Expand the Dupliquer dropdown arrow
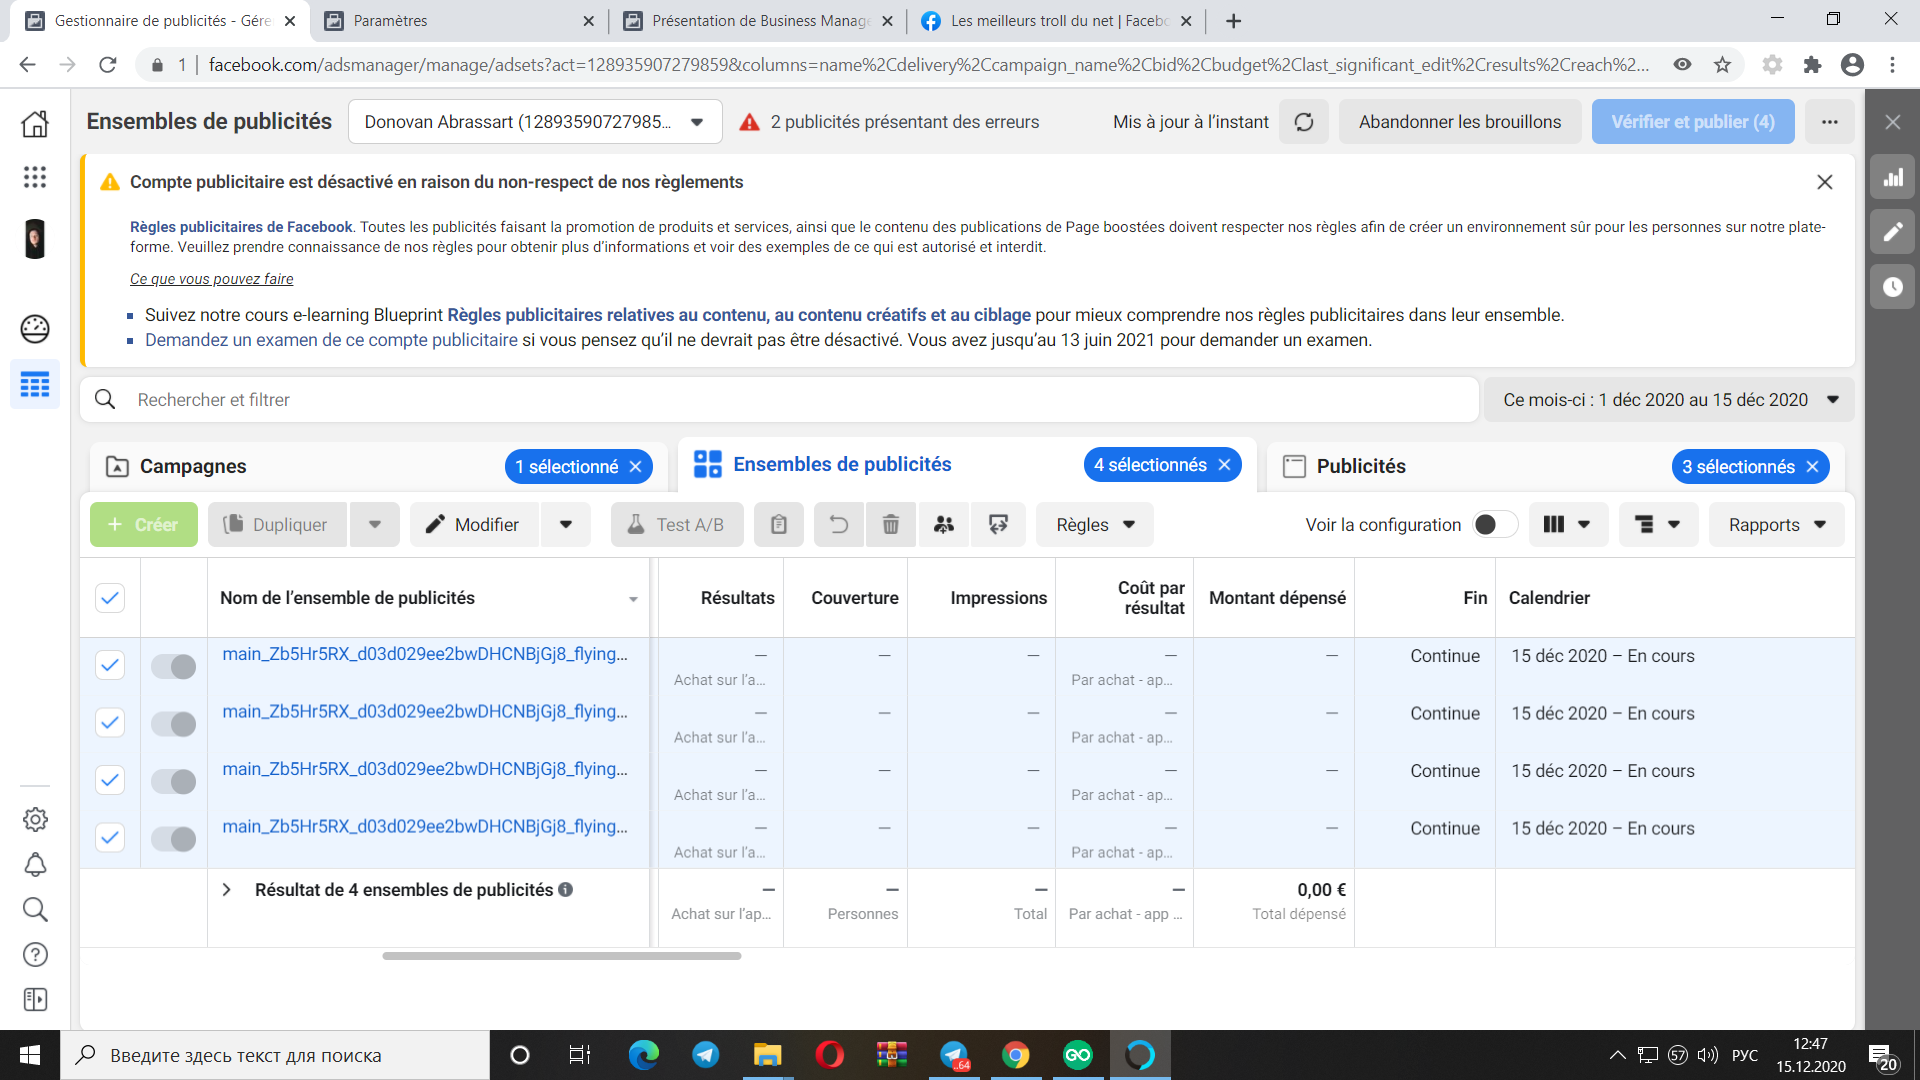This screenshot has width=1920, height=1080. click(x=375, y=525)
